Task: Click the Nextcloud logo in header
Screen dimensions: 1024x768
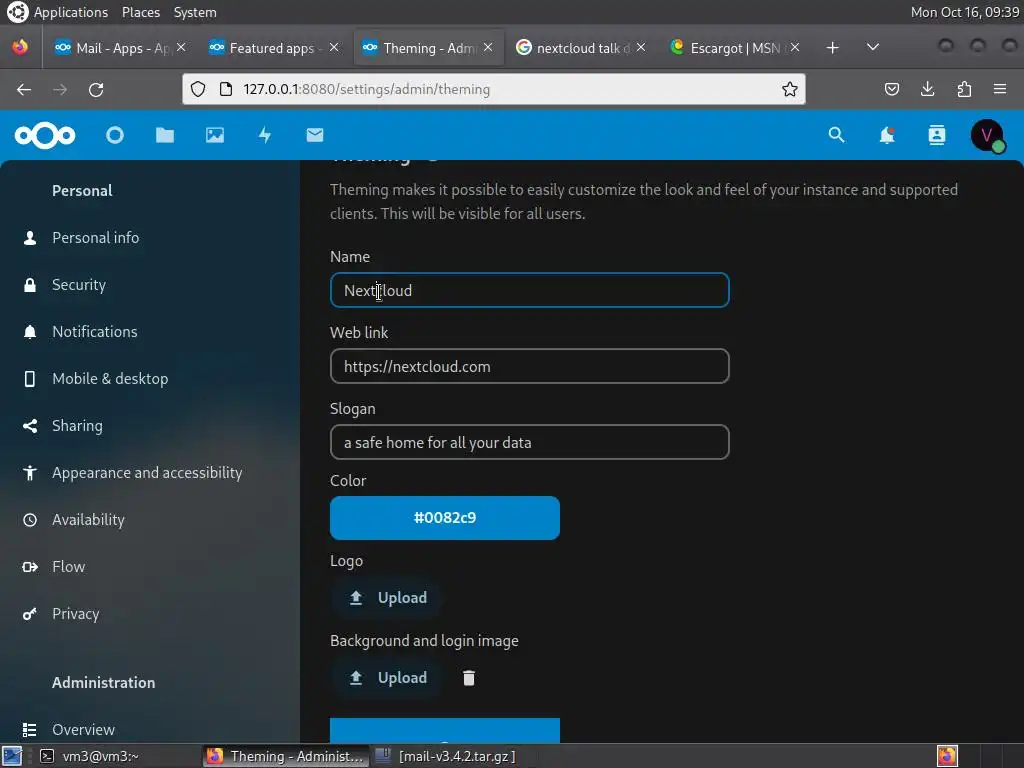Action: coord(45,135)
